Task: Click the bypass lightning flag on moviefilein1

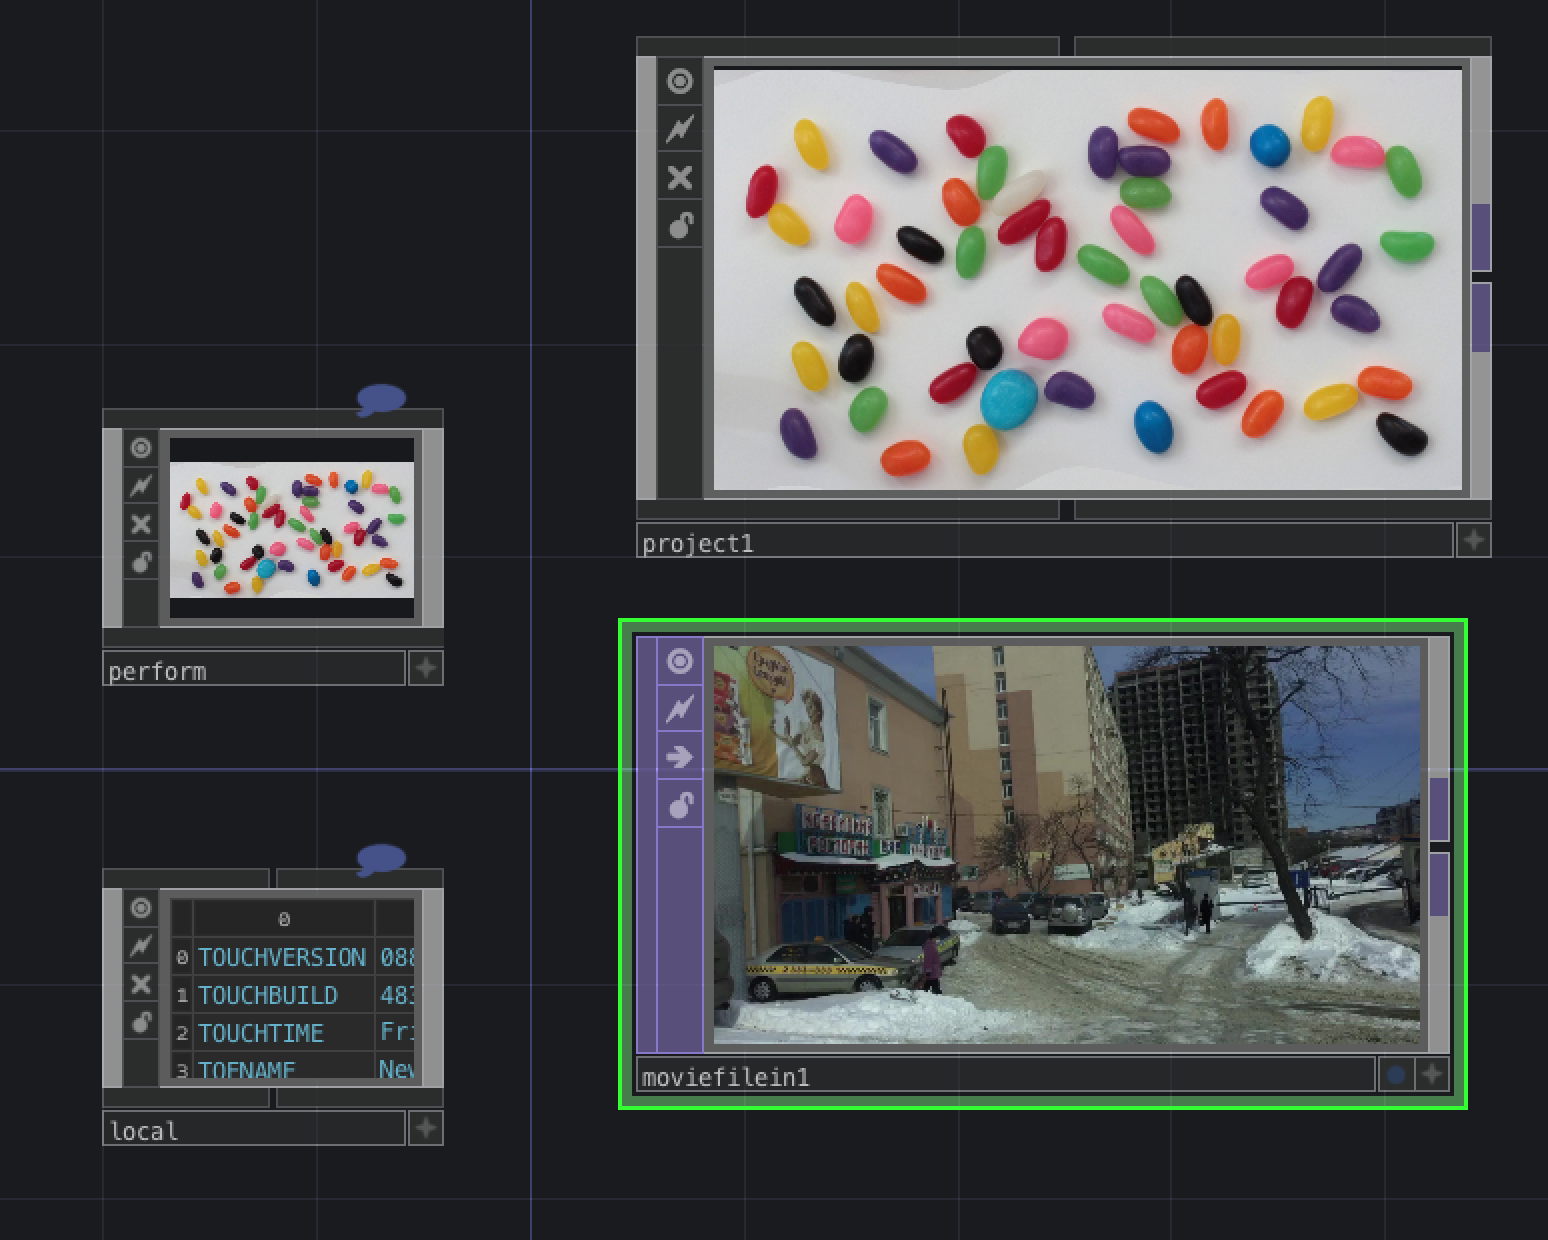Action: (680, 706)
